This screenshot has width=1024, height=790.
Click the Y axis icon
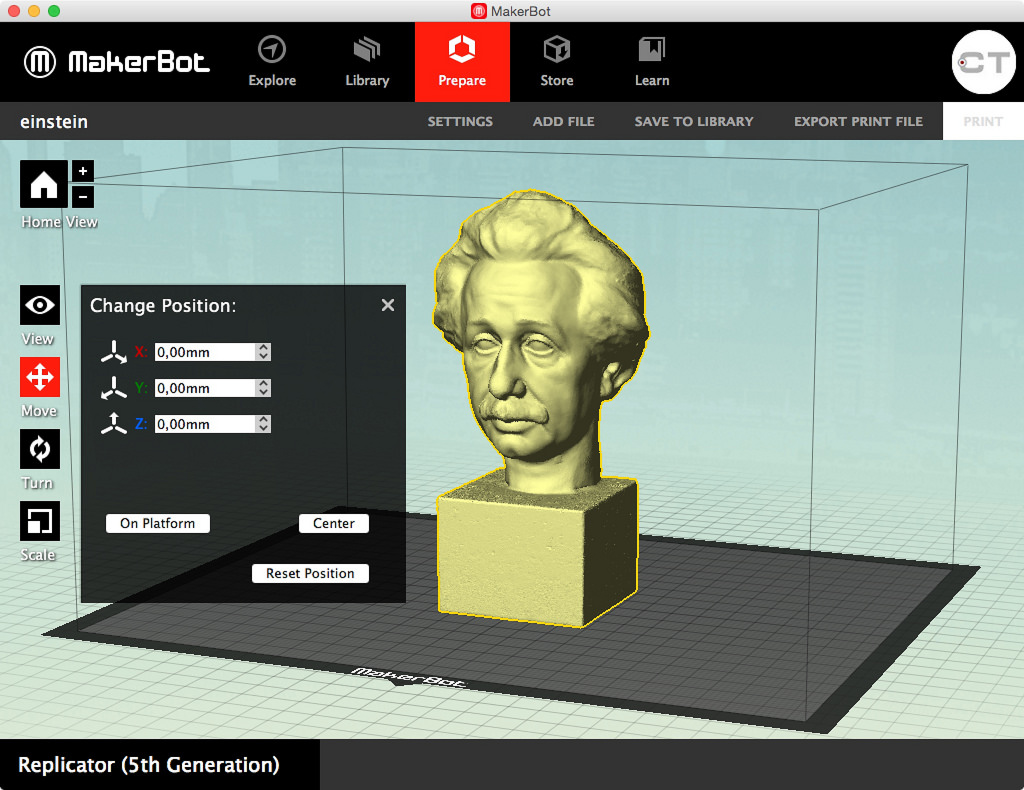[114, 388]
